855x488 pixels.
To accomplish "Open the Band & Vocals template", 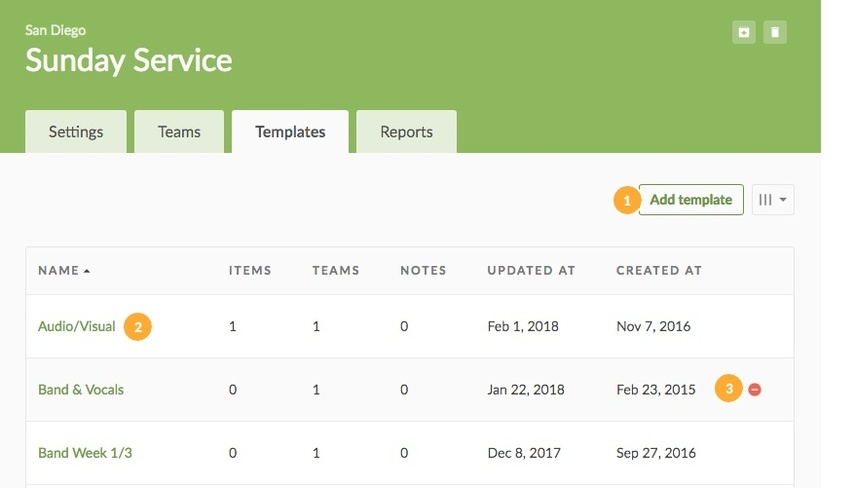I will coord(81,389).
